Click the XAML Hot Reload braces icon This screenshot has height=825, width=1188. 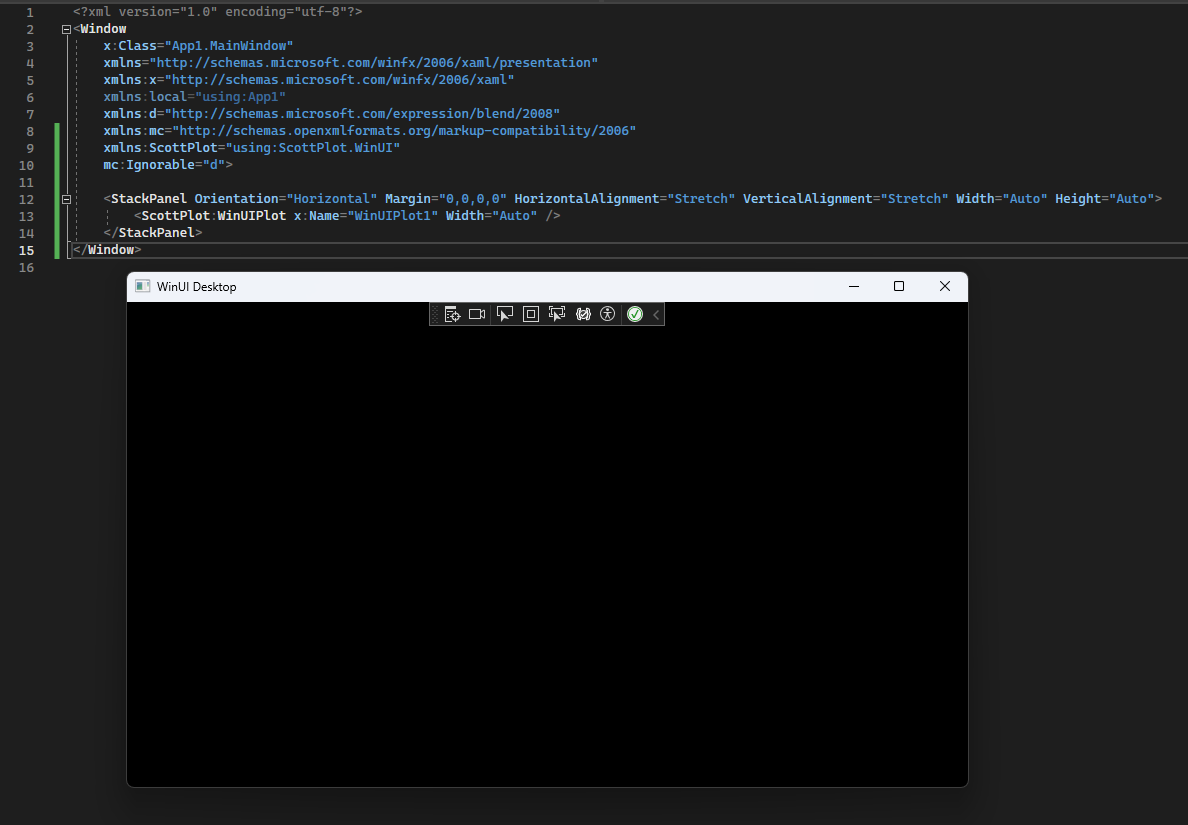click(x=583, y=313)
